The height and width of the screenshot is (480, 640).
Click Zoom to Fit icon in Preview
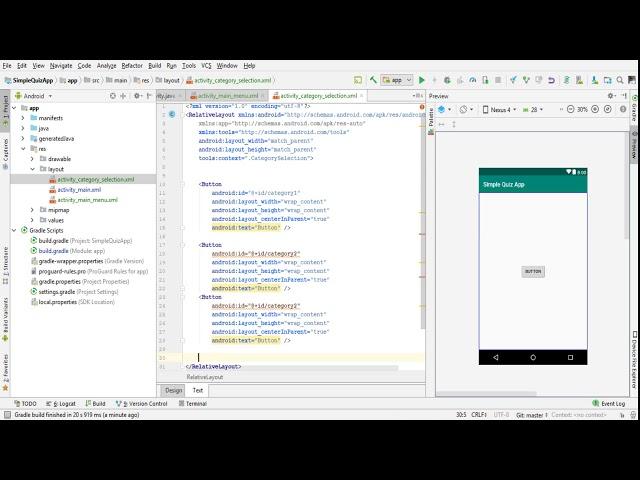608,109
